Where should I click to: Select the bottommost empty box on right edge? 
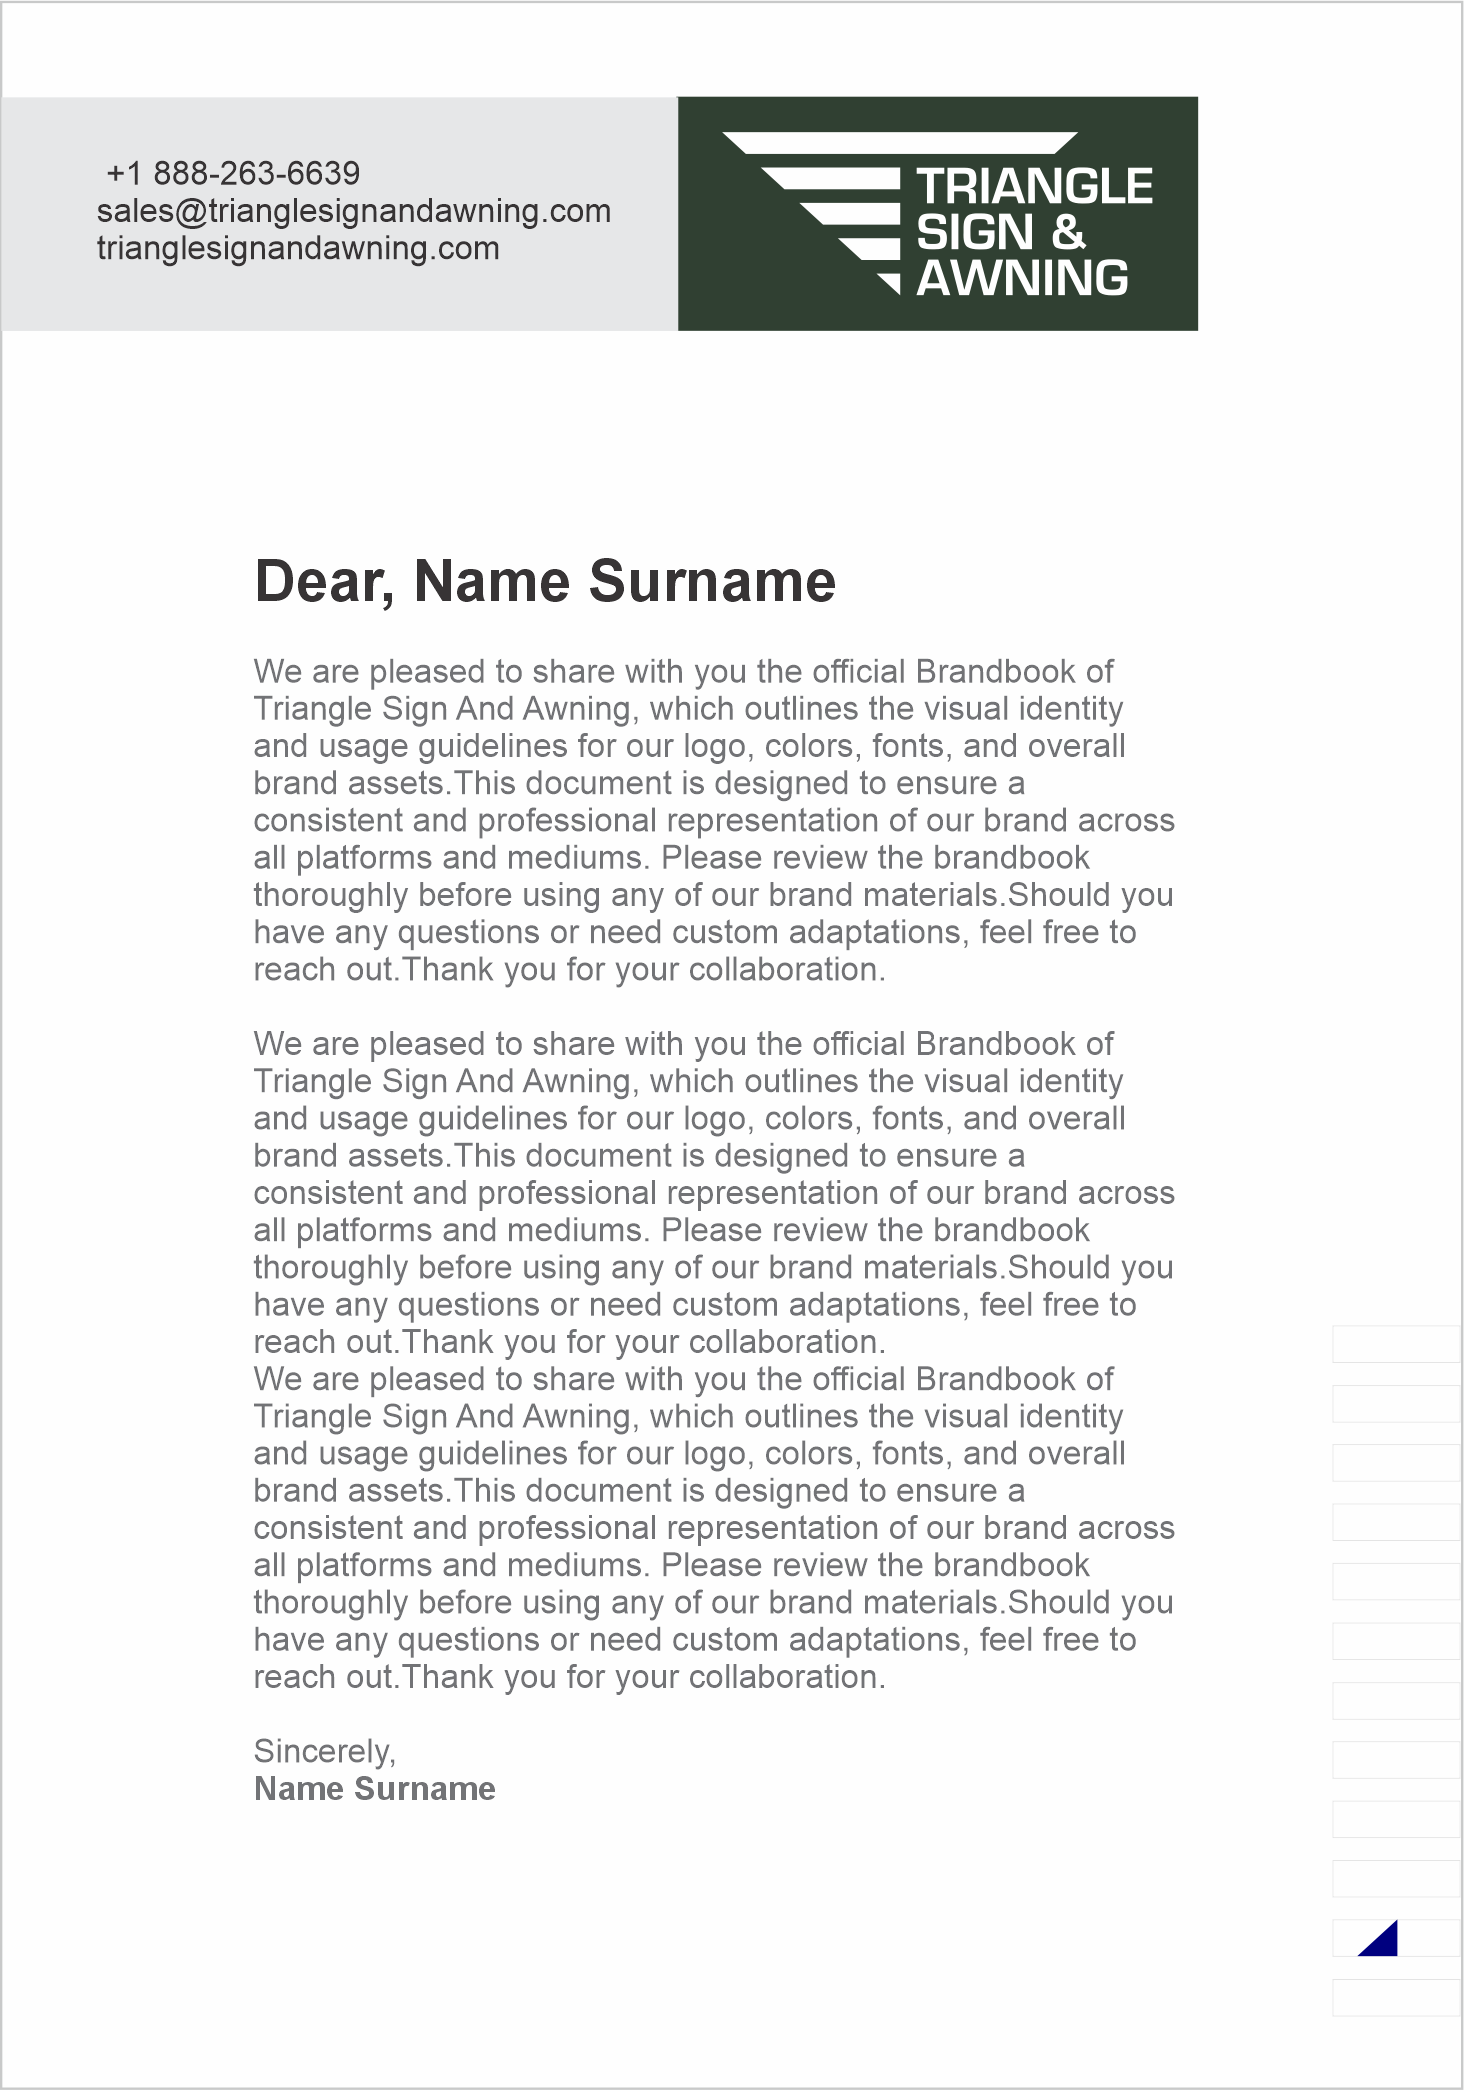tap(1397, 1997)
